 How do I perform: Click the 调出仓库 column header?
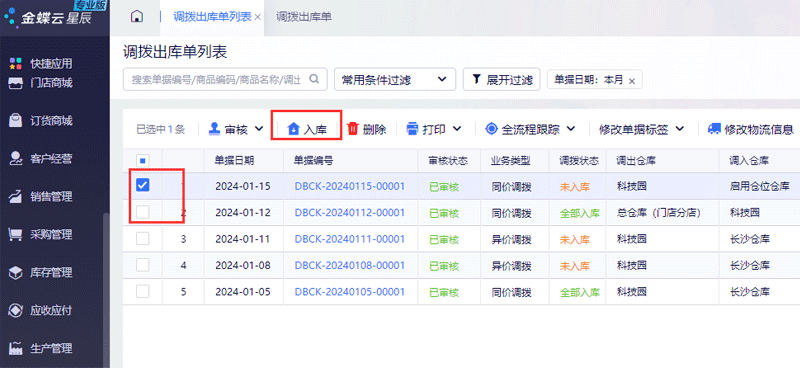pos(636,161)
